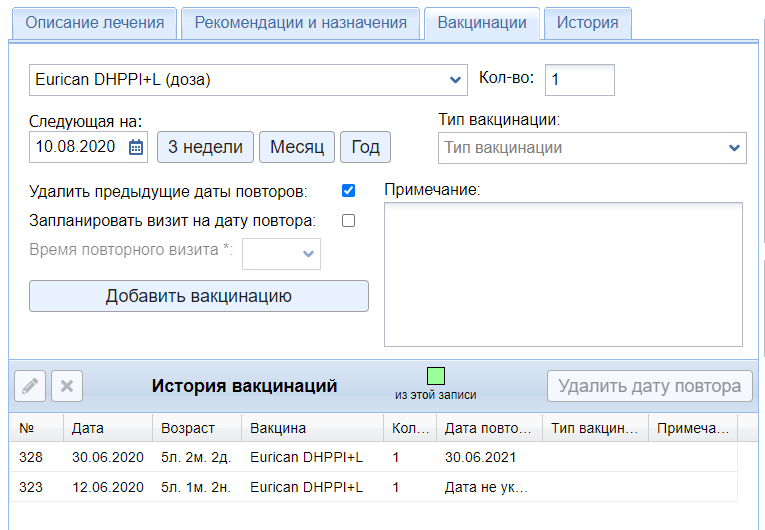Toggle 'Удалить предыдущие даты повторов' checkbox

coord(348,190)
